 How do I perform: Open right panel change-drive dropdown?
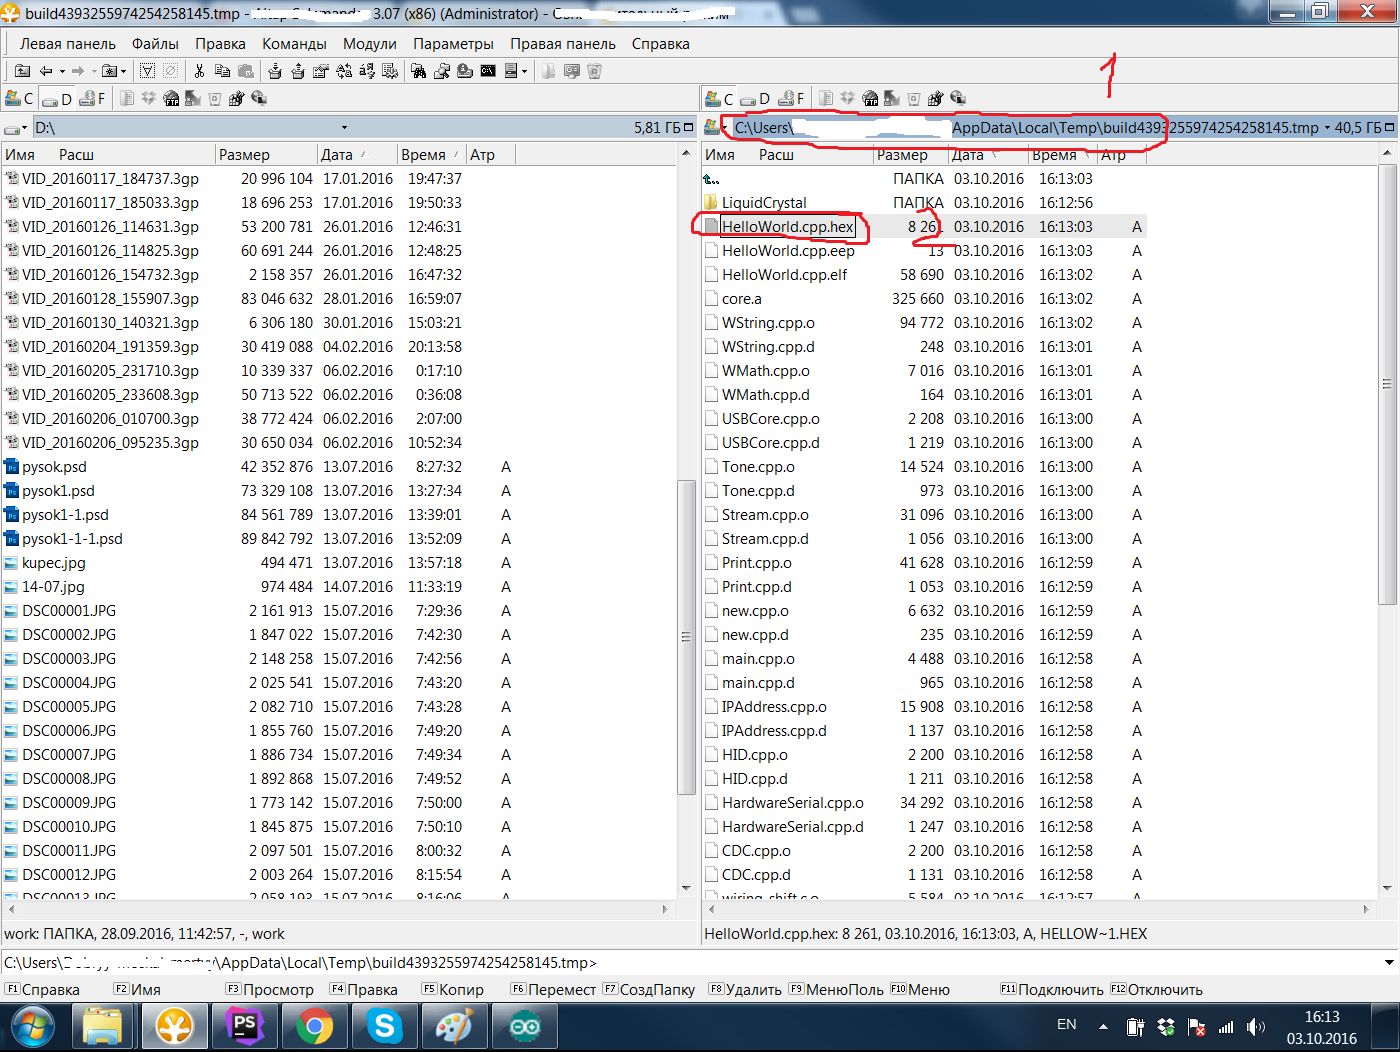(716, 128)
